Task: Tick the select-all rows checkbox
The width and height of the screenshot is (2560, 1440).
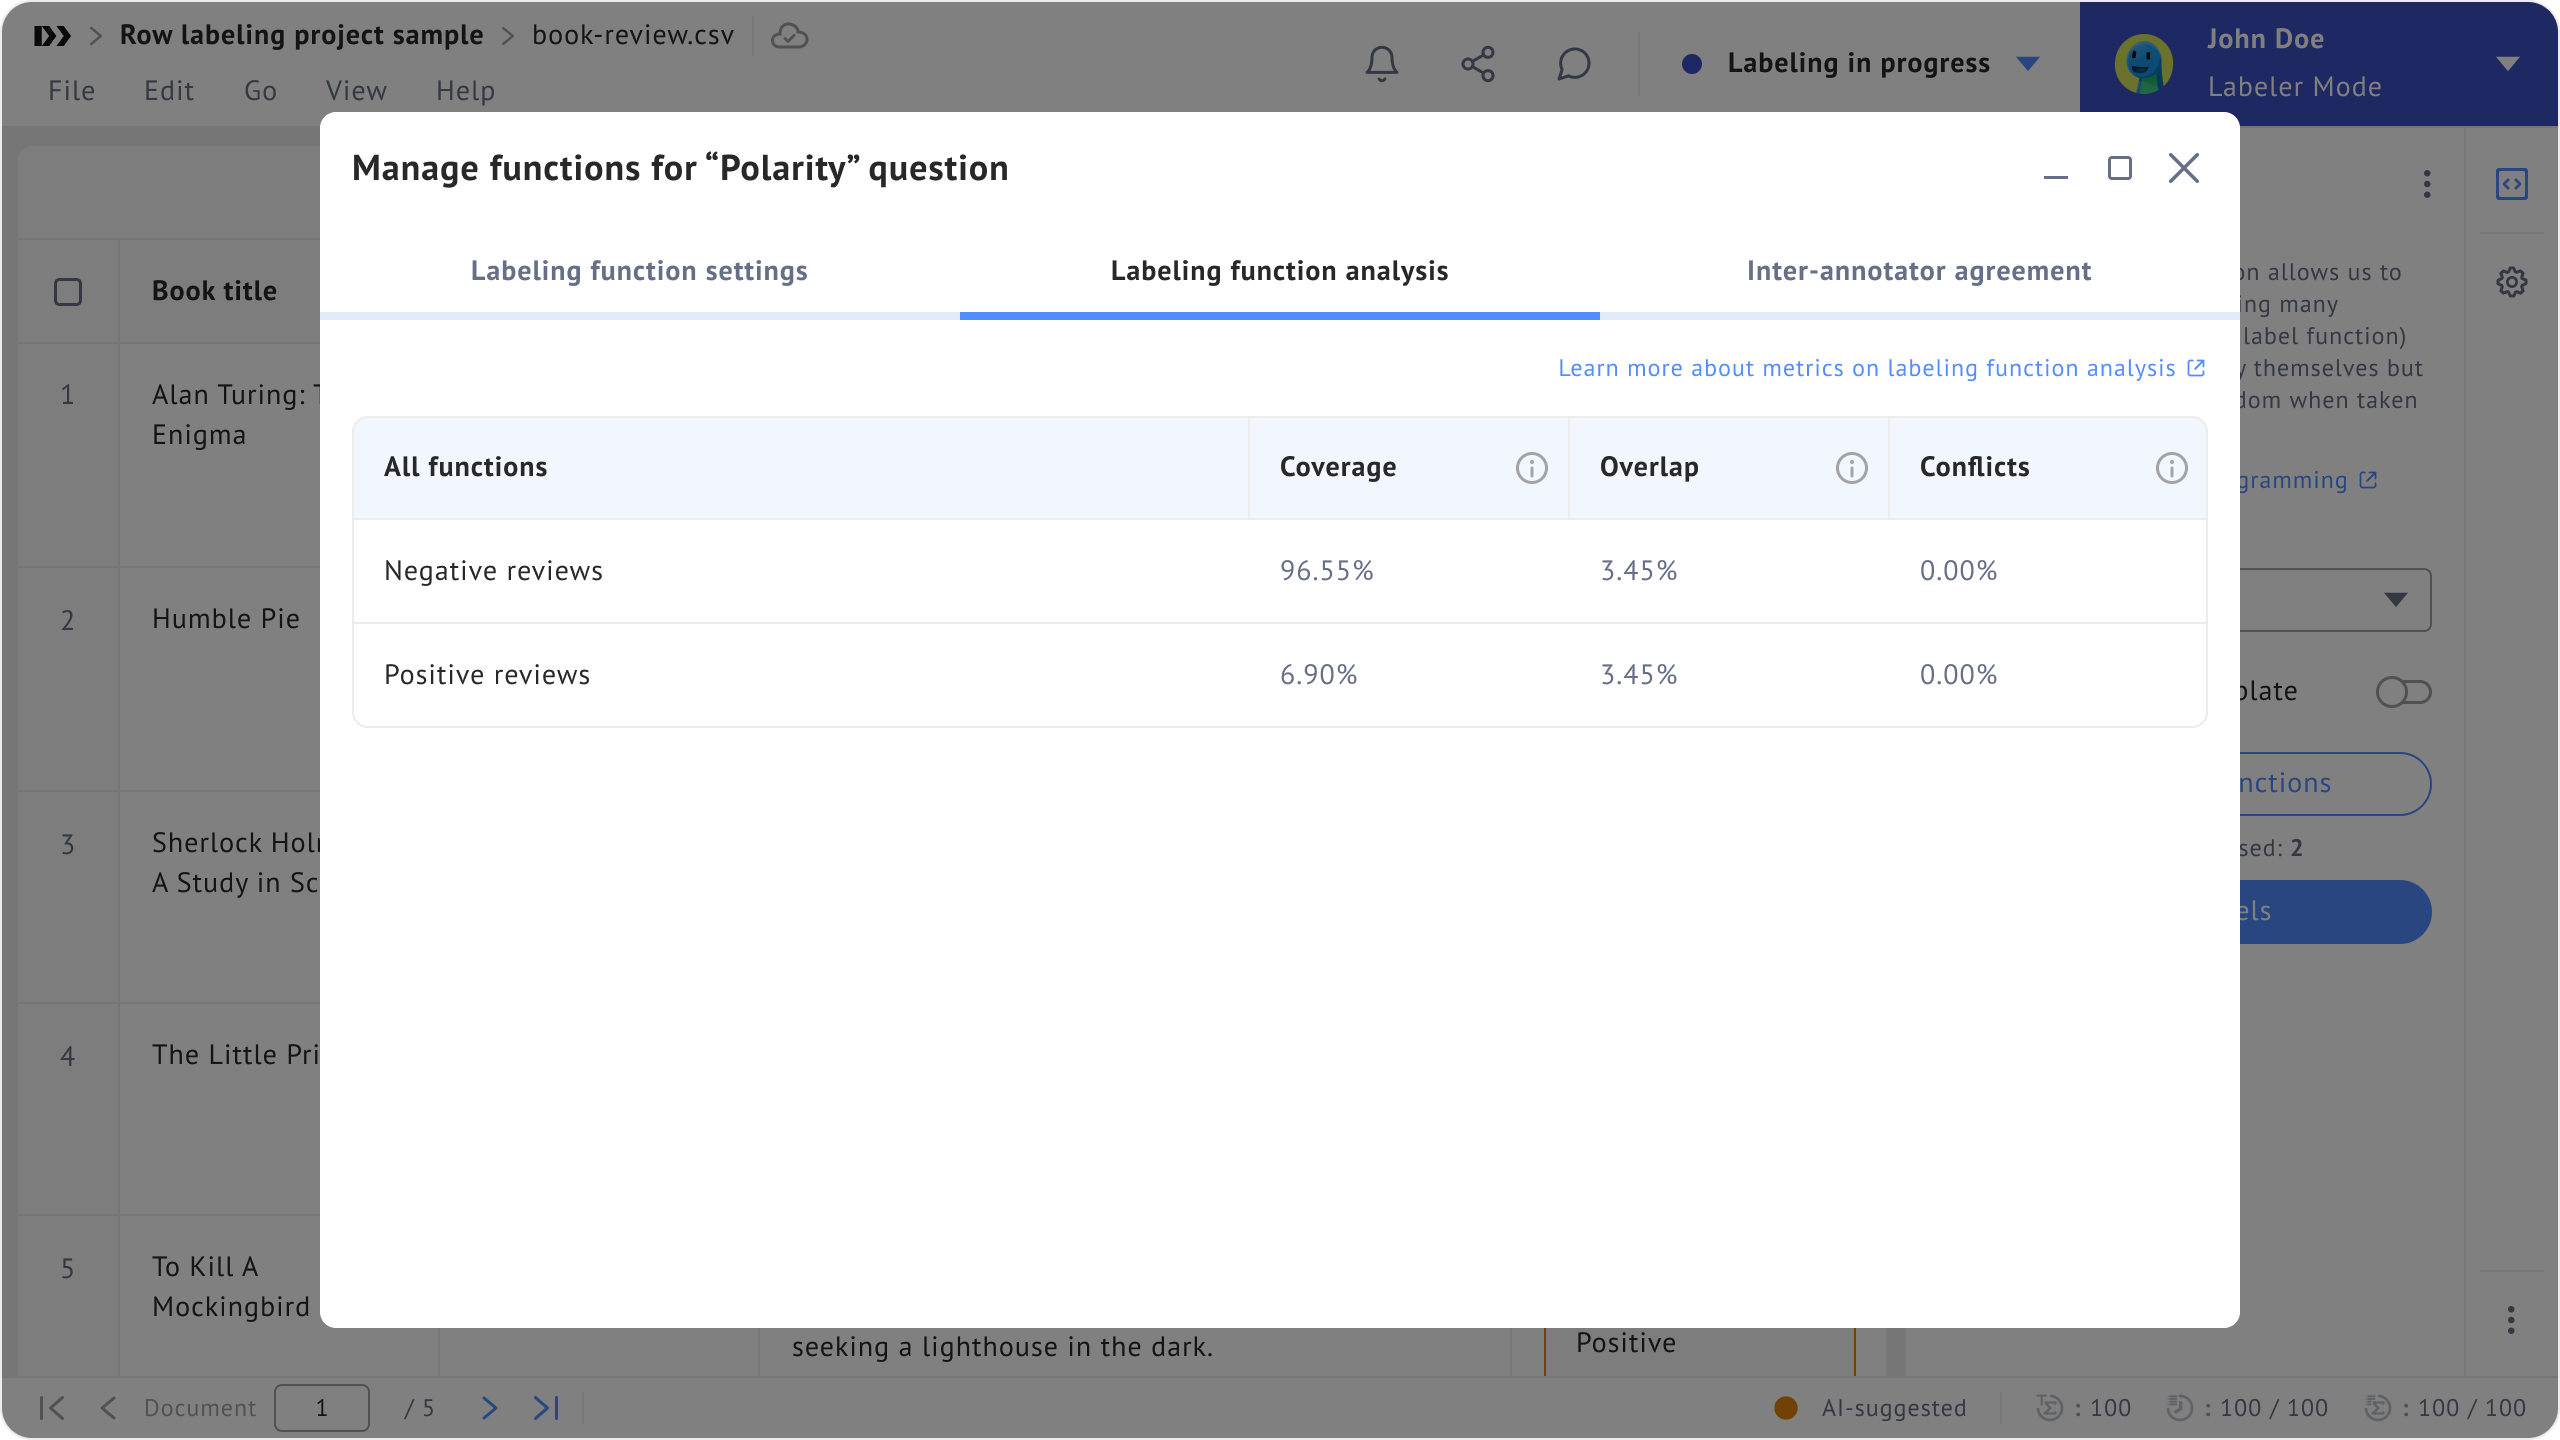Action: click(68, 292)
